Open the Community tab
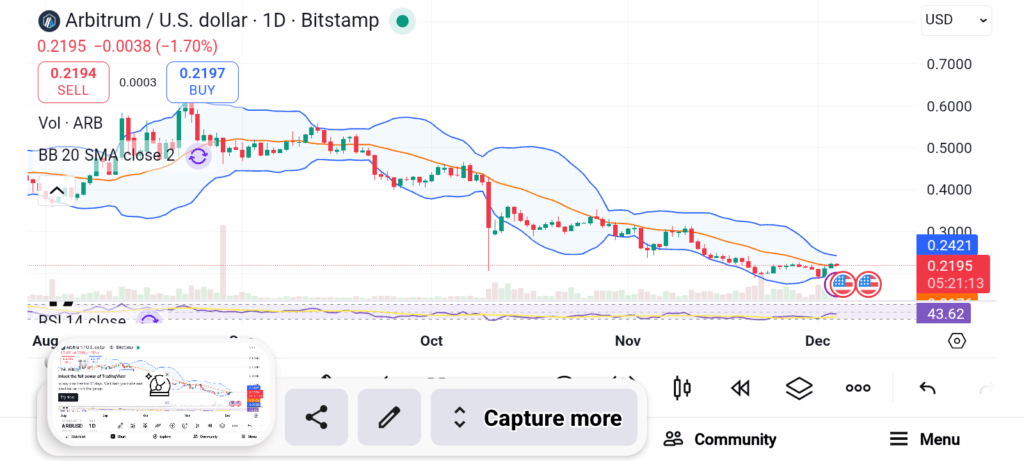Screen dimensions: 1024x461 [720, 439]
